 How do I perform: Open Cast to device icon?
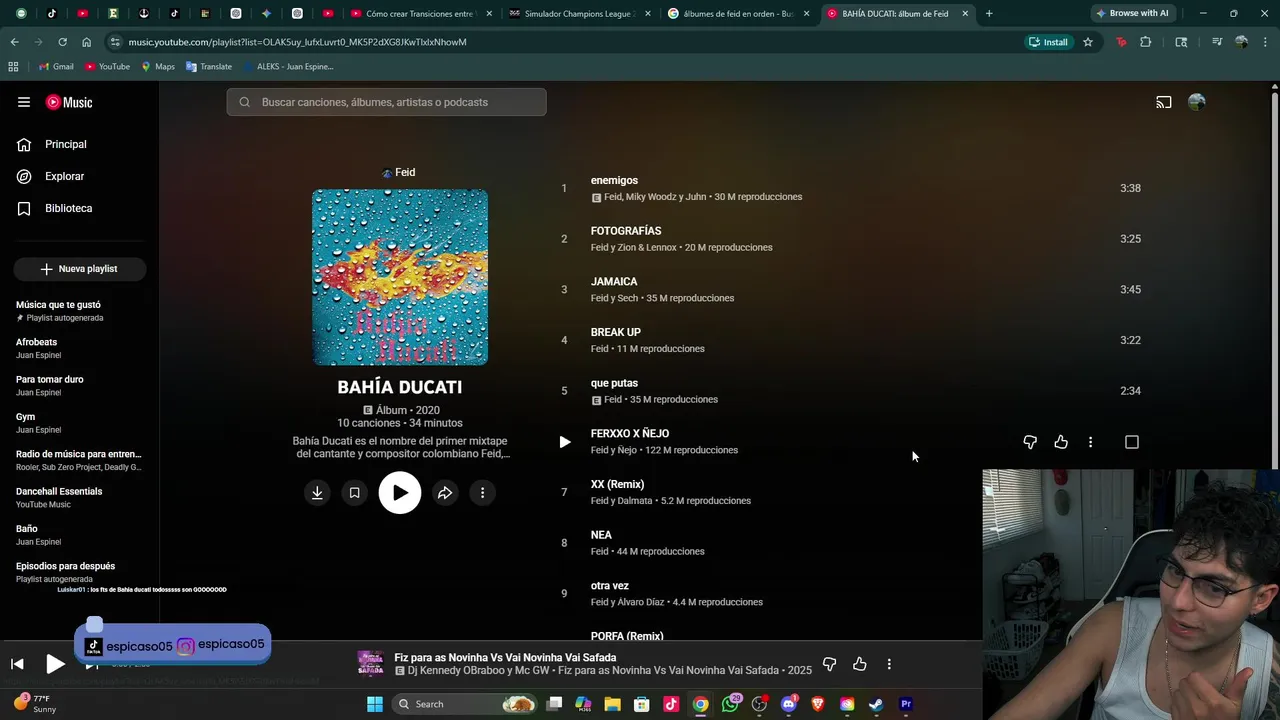click(1164, 102)
